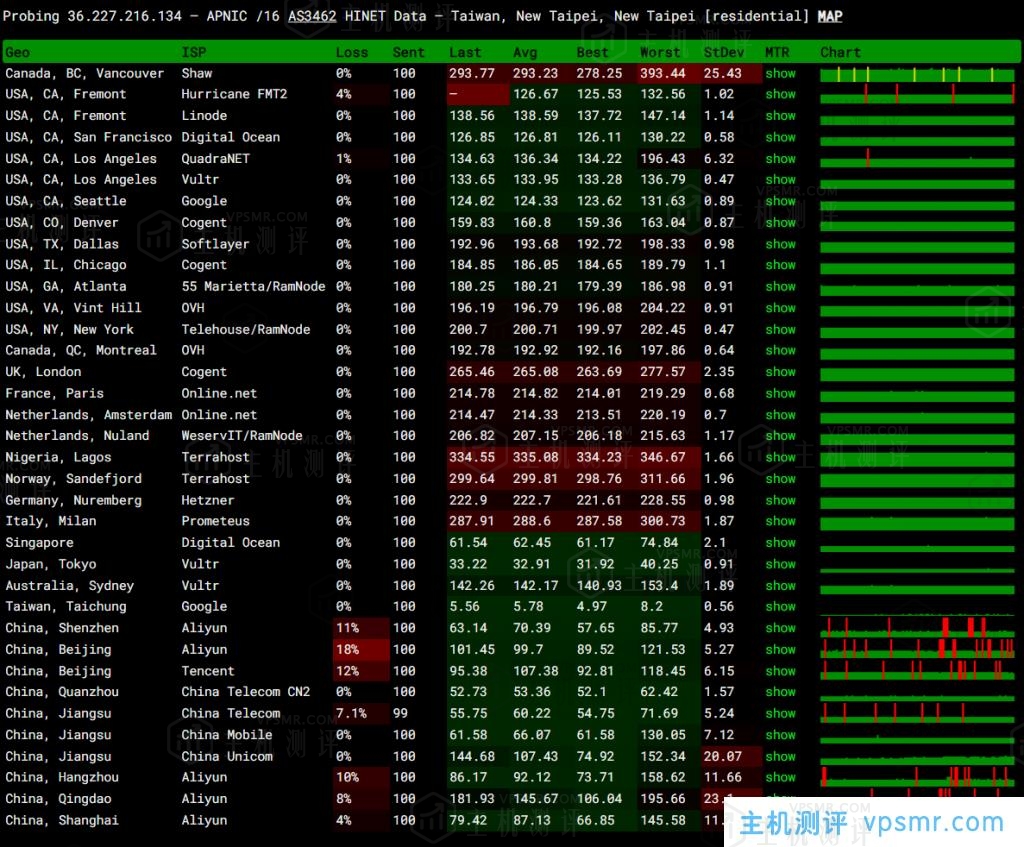Show MTR for Seattle Google row
1024x847 pixels.
(x=780, y=200)
